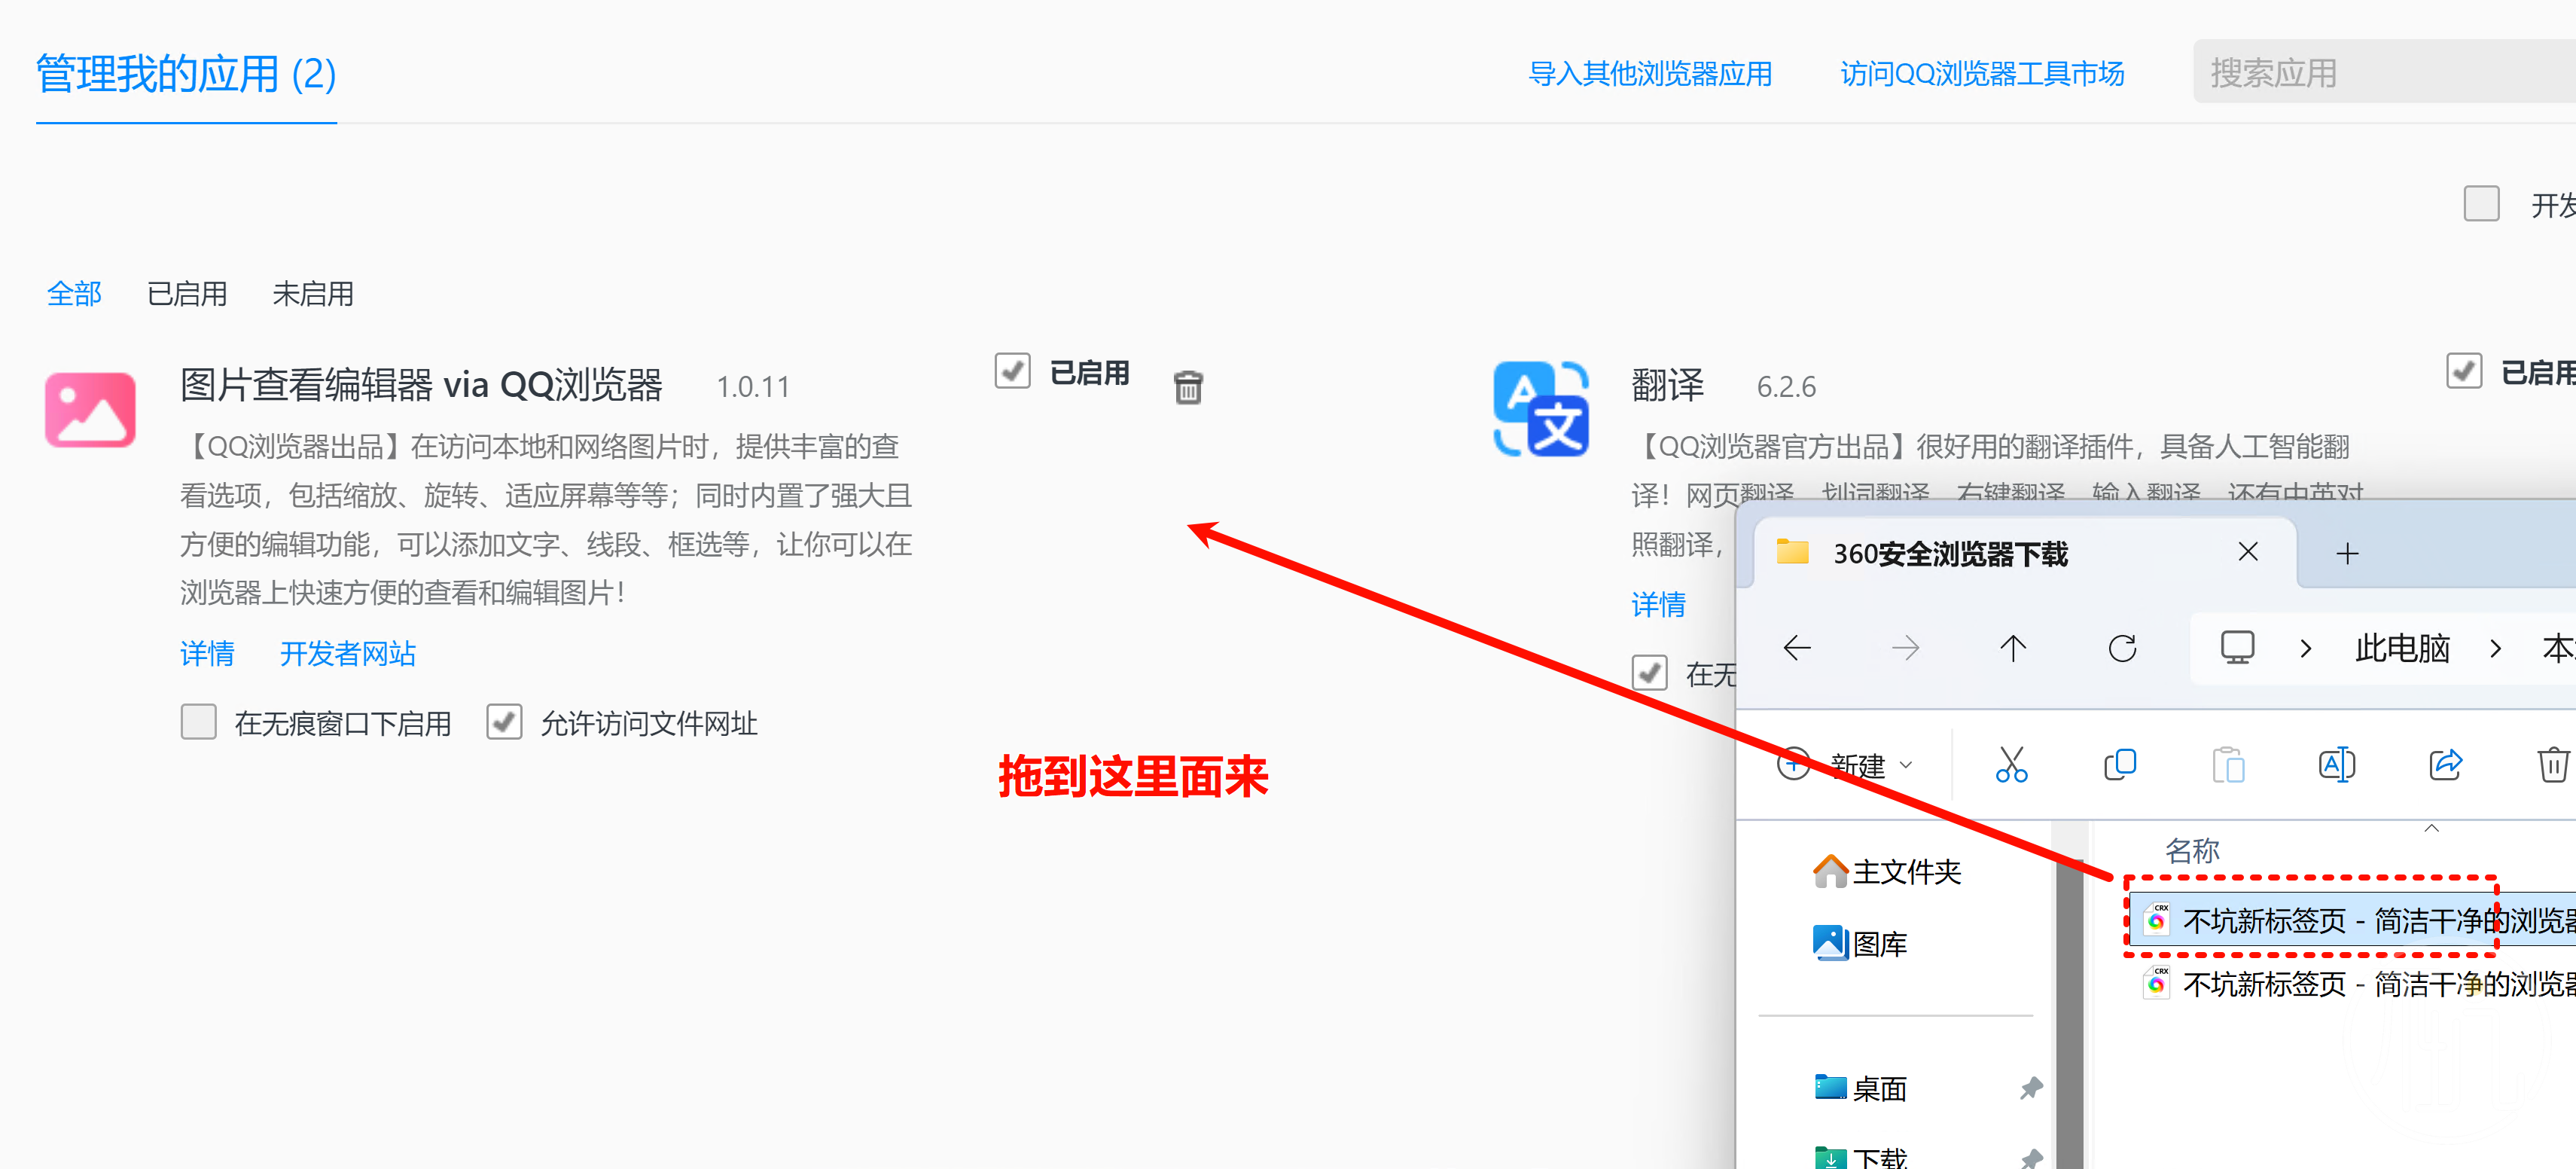2576x1169 pixels.
Task: Open 主文件夹 in explorer sidebar
Action: point(1887,872)
